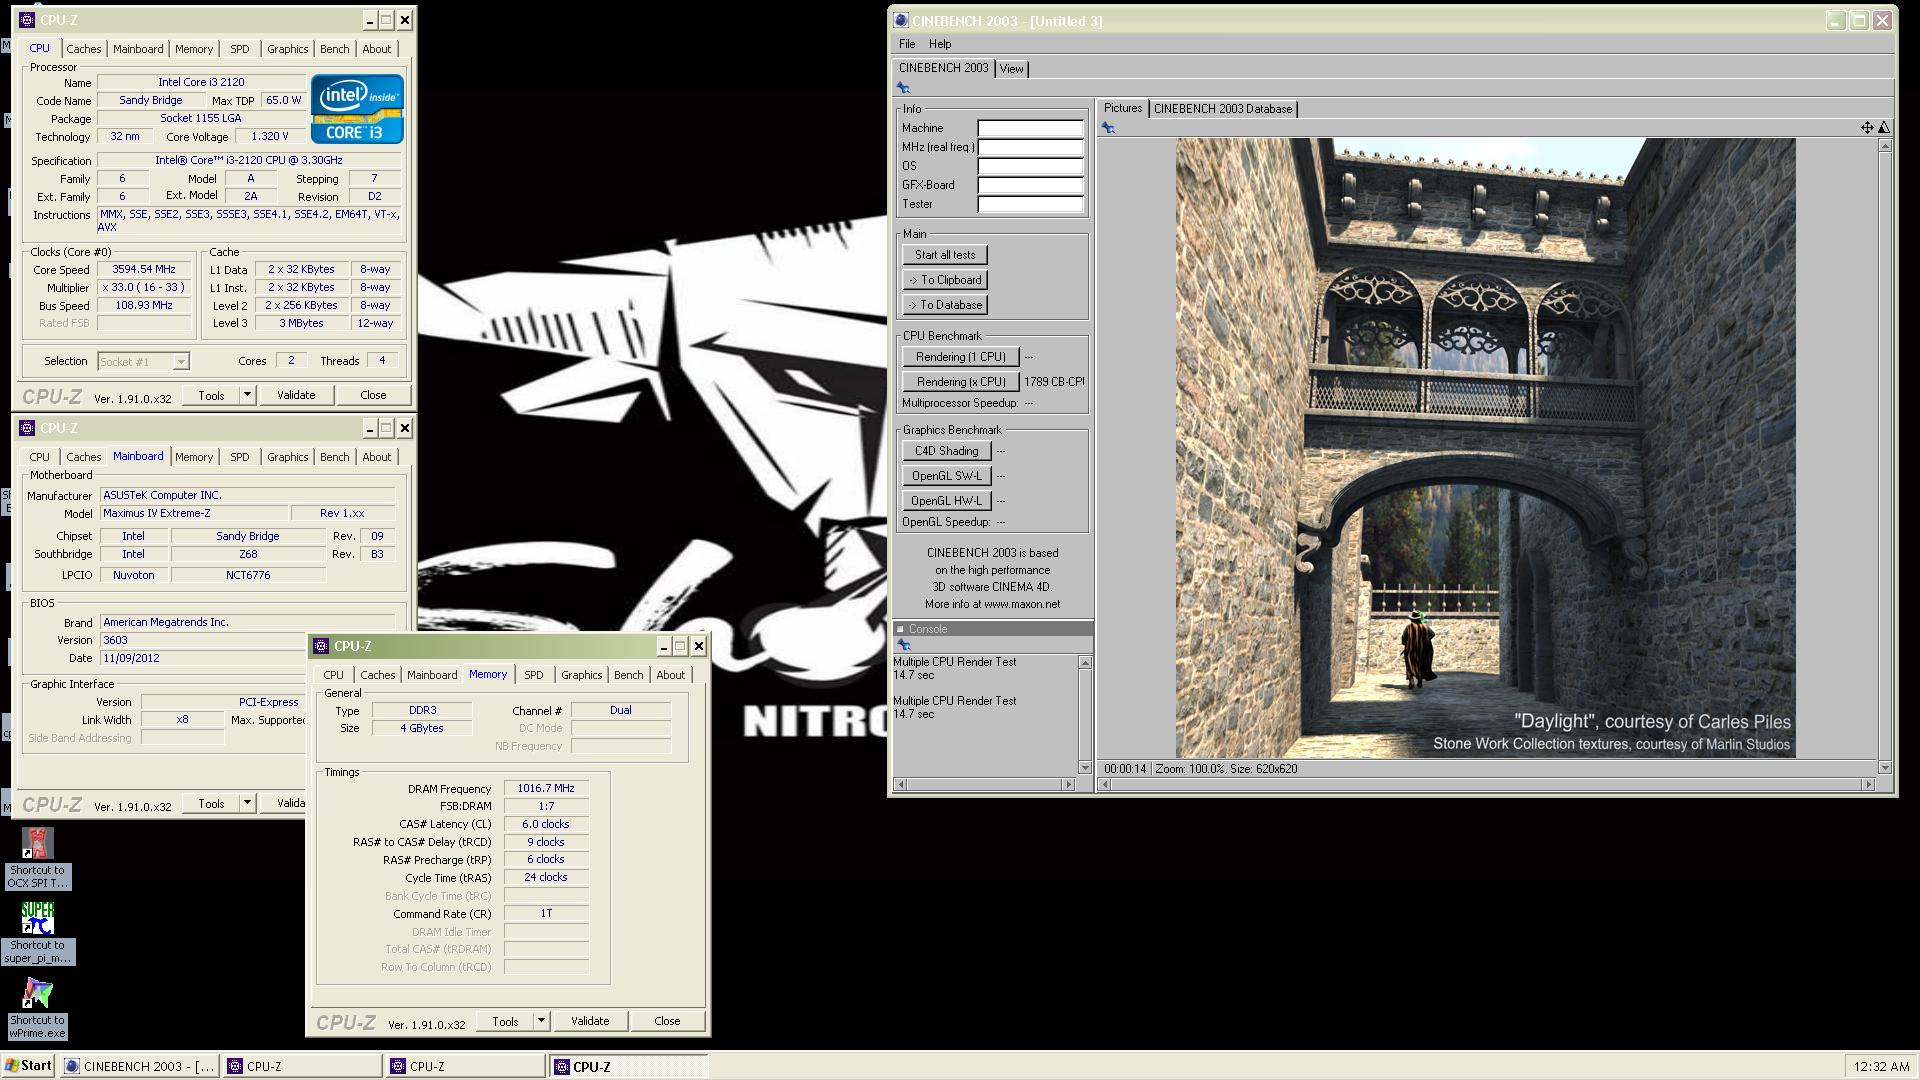Screen dimensions: 1920x1080
Task: Click the Intel Core i3 logo badge
Action: (357, 108)
